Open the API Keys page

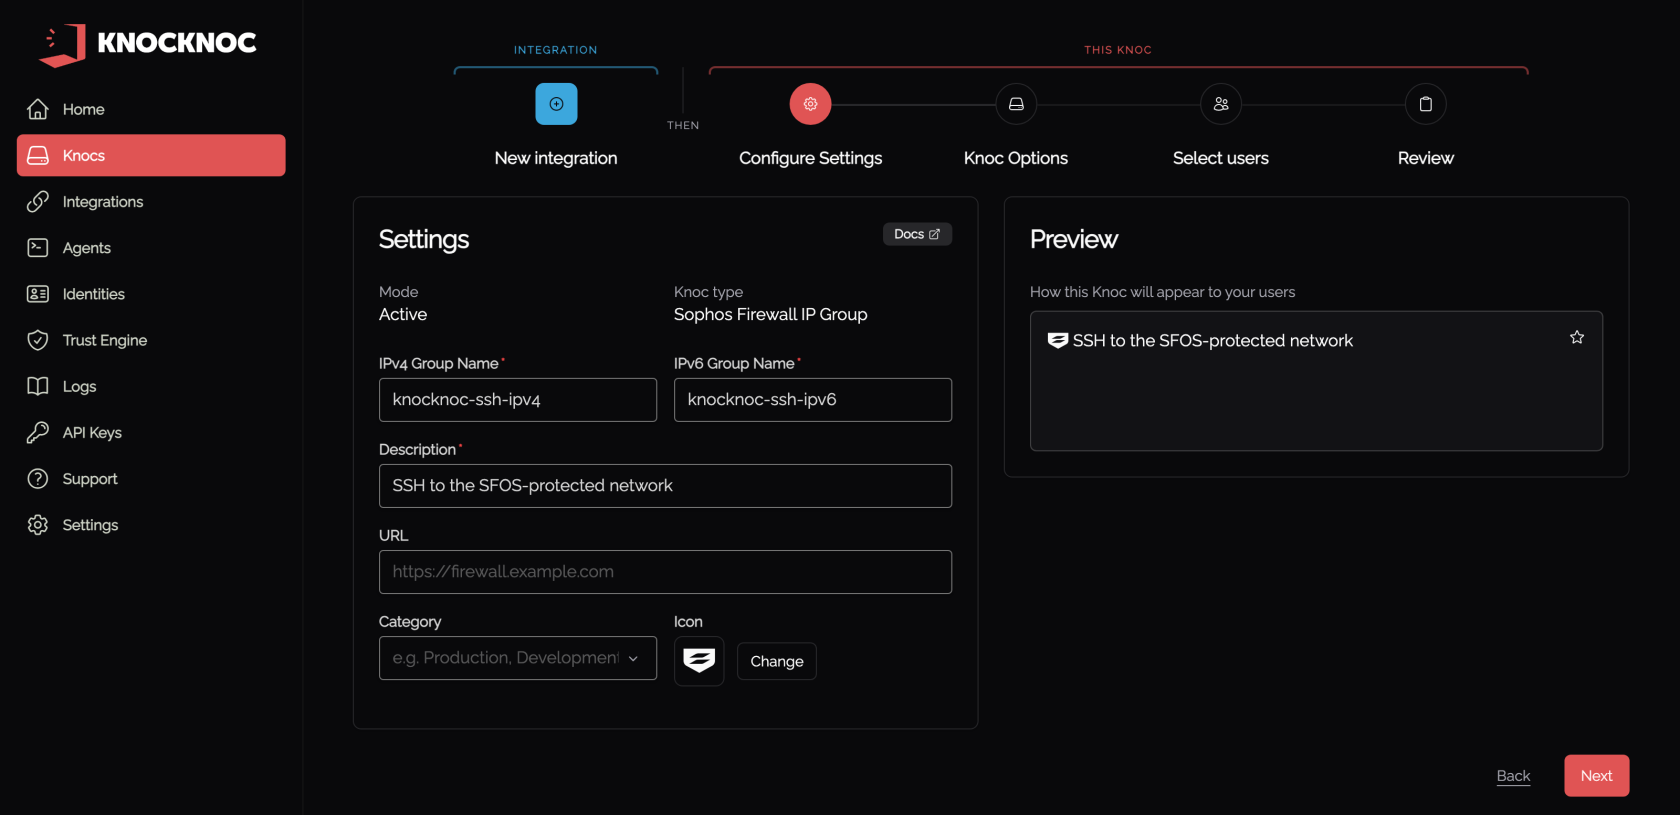click(151, 432)
